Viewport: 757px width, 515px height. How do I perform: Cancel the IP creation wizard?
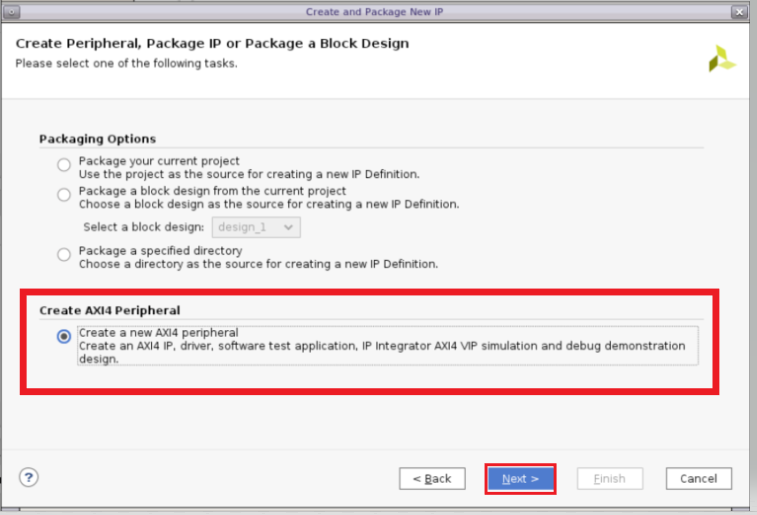click(x=698, y=479)
